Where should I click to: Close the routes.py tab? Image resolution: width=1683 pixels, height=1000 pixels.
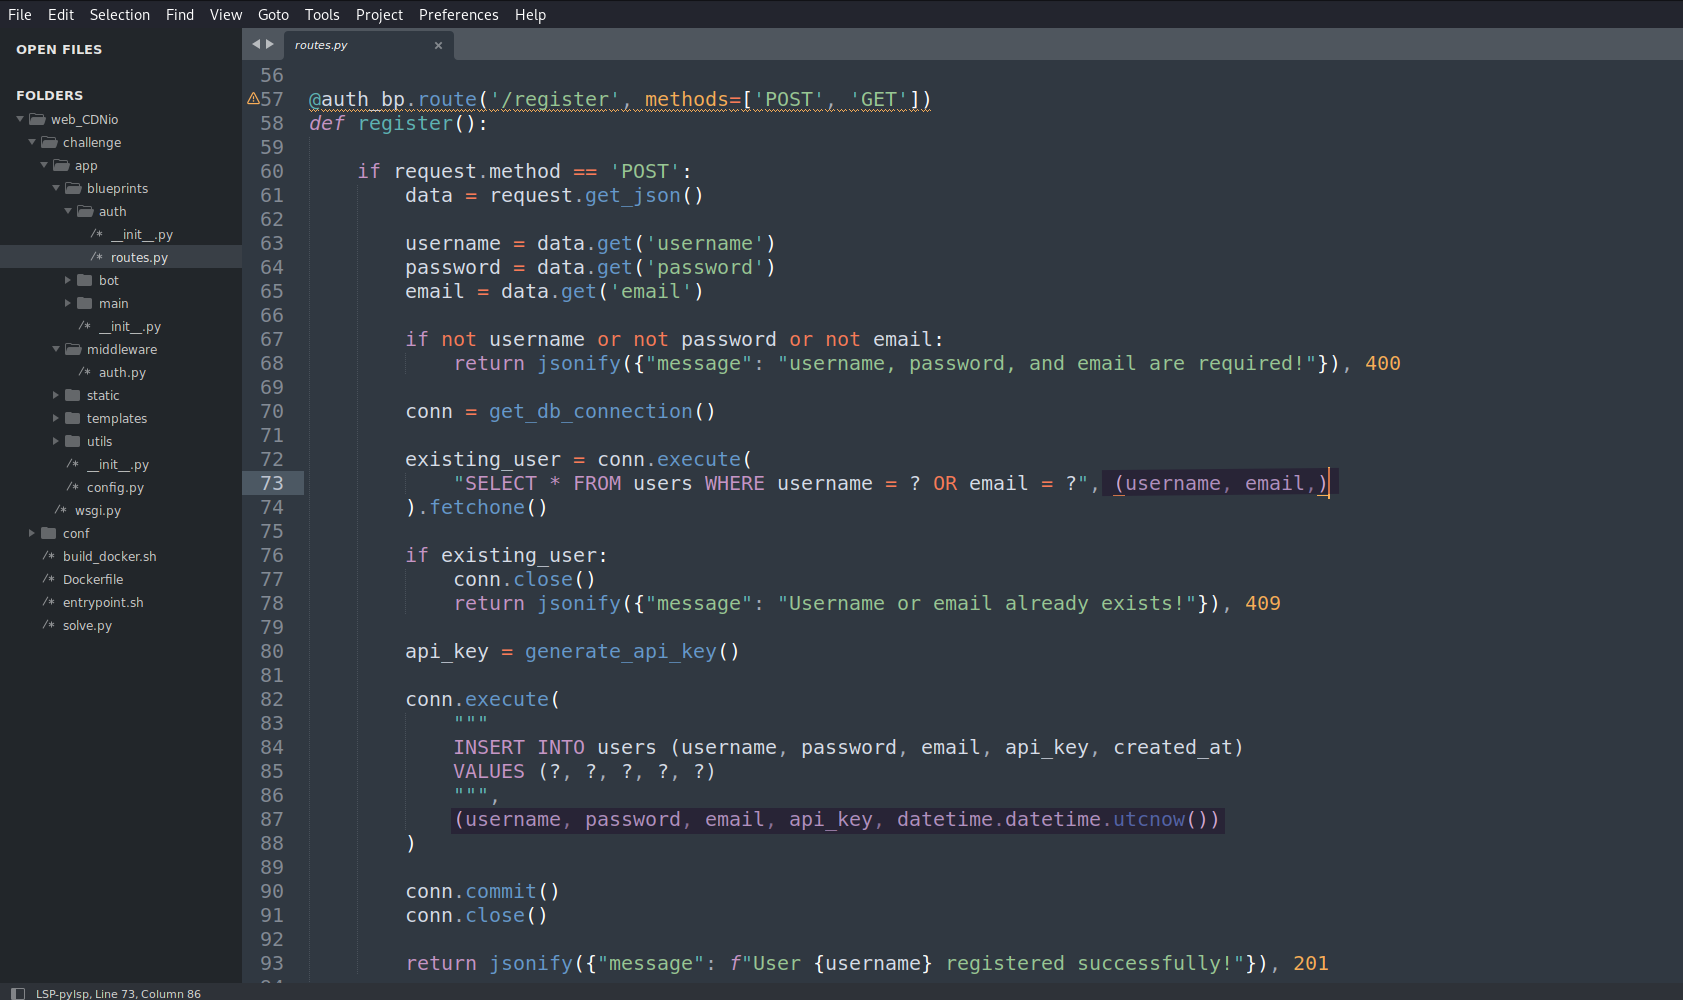pos(438,45)
